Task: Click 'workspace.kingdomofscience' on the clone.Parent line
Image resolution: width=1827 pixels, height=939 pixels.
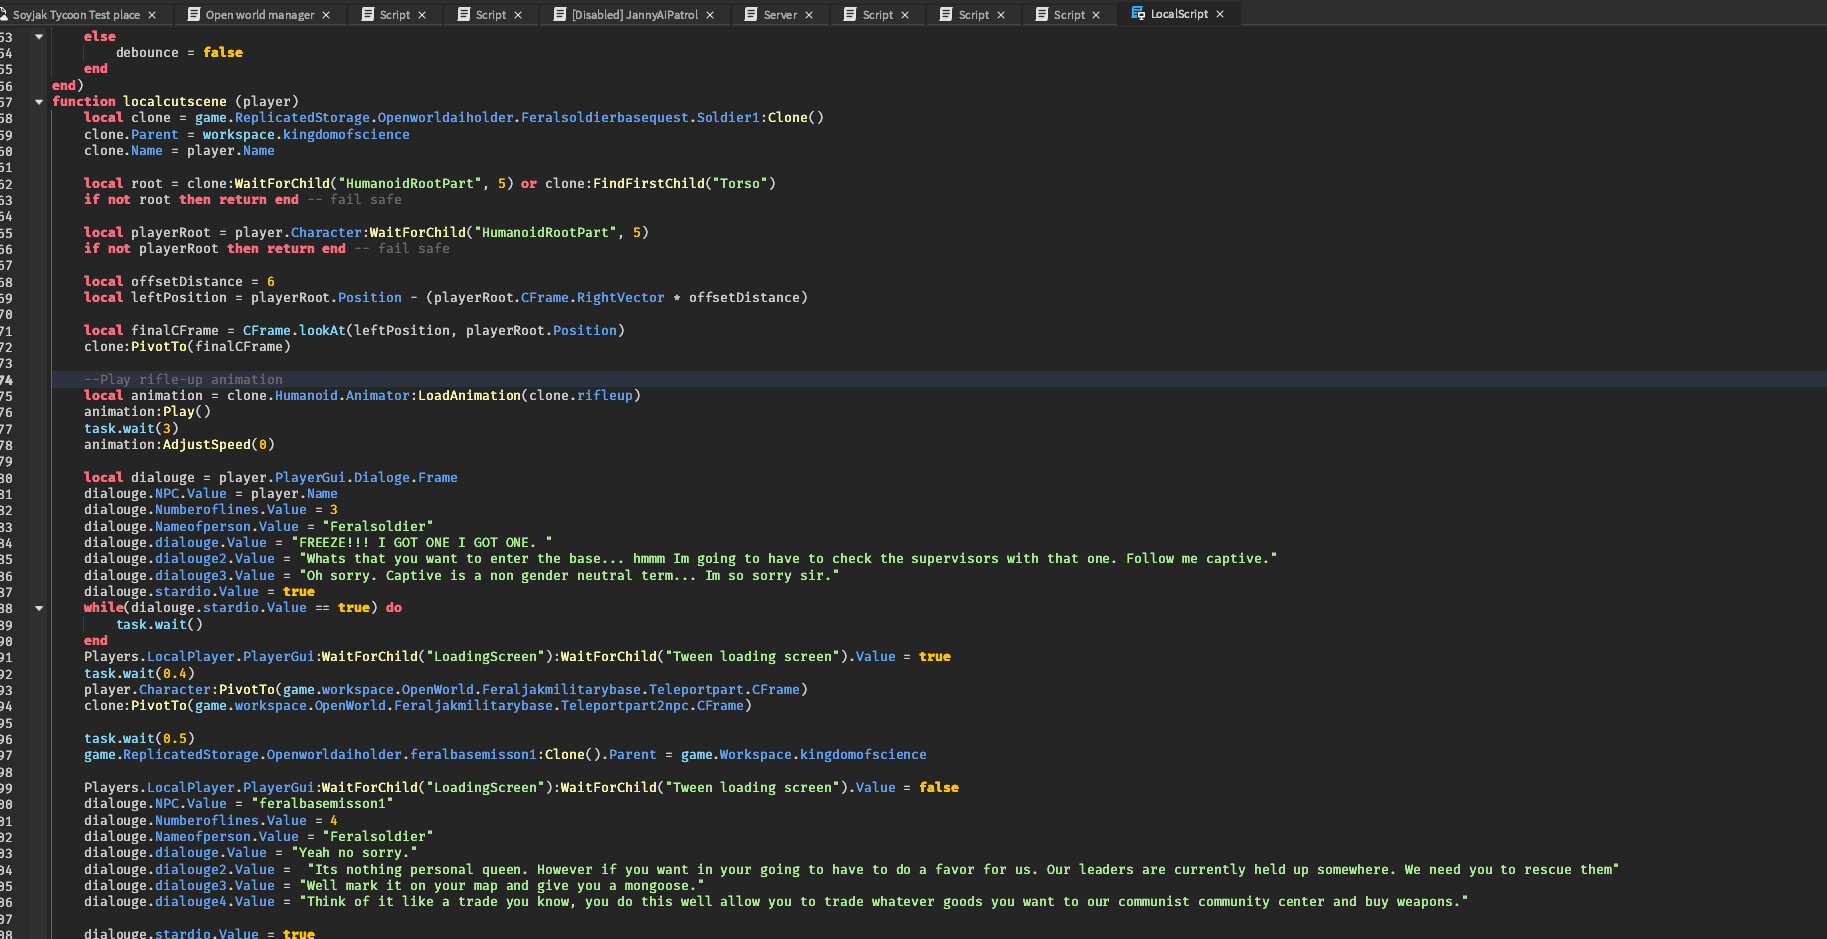Action: (306, 134)
